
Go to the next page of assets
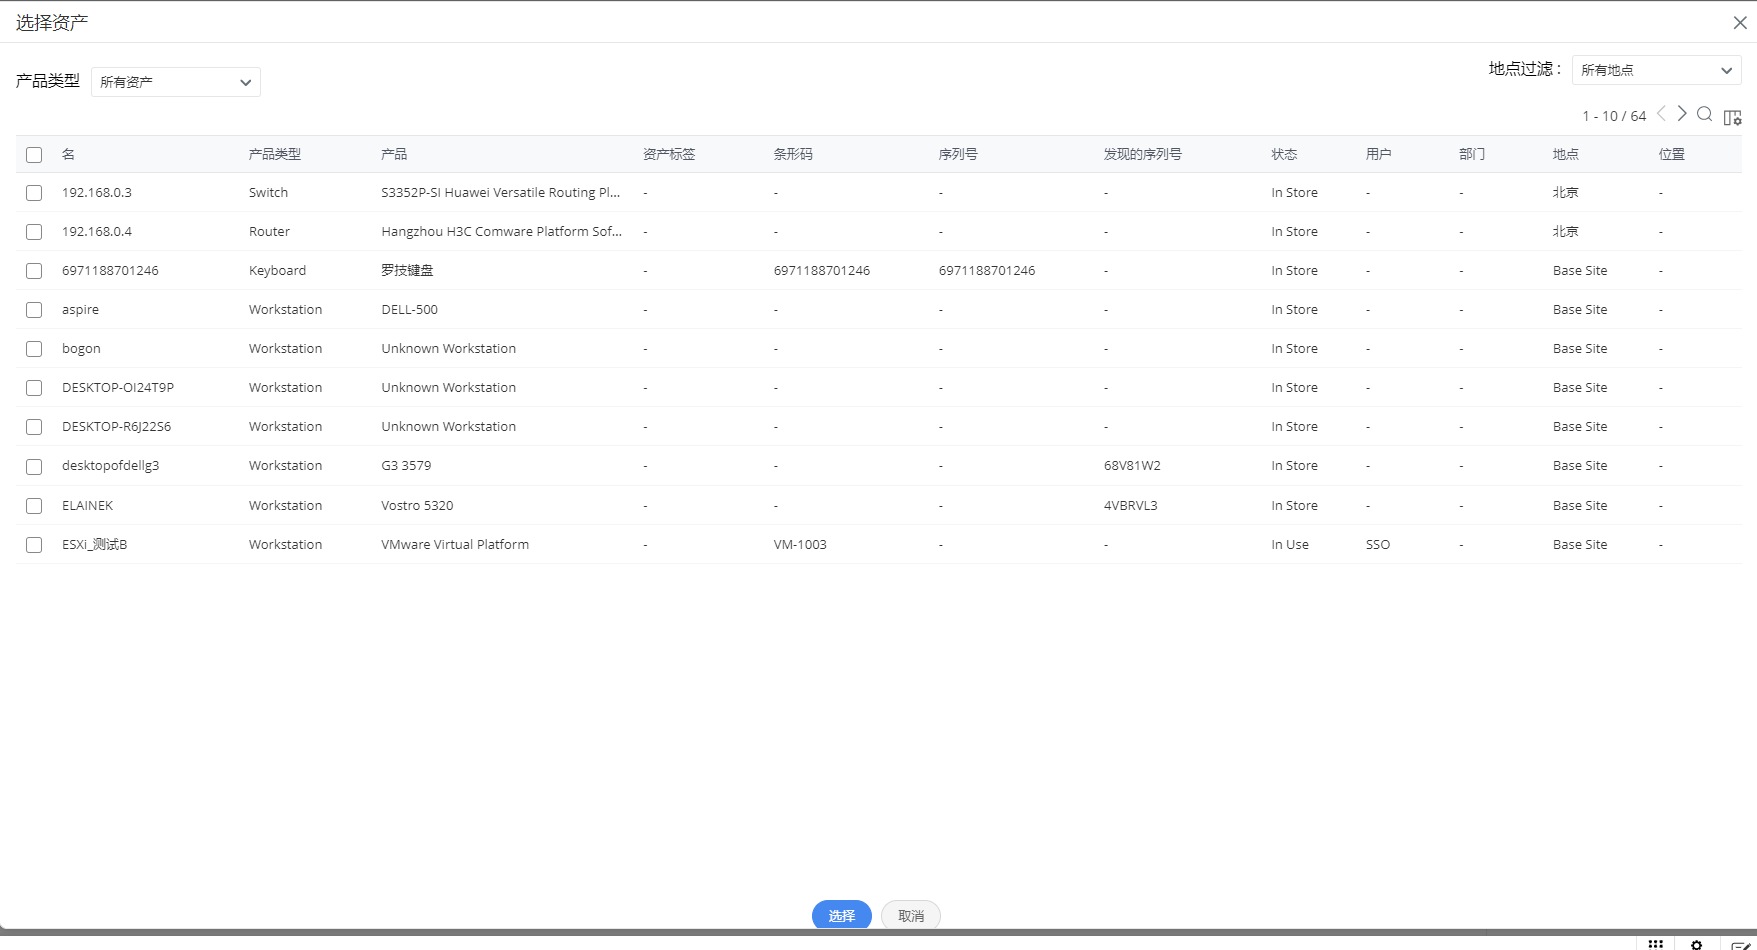1682,114
